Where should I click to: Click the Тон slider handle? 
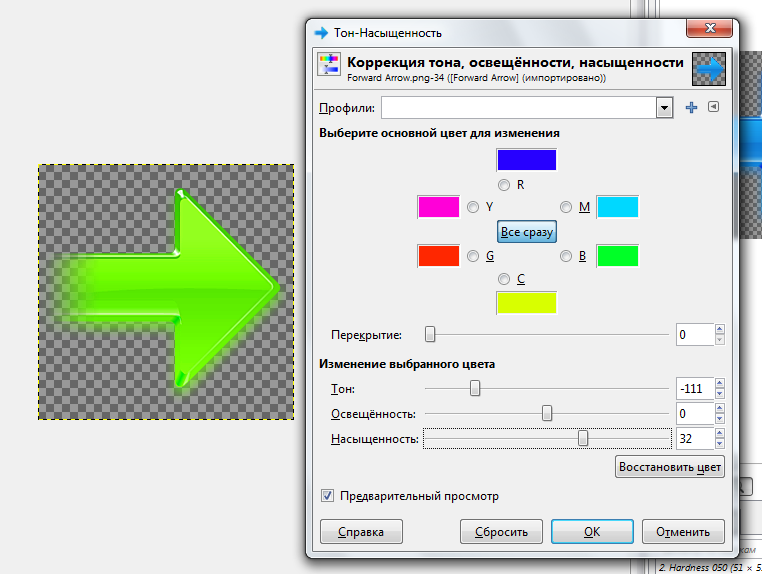click(475, 388)
